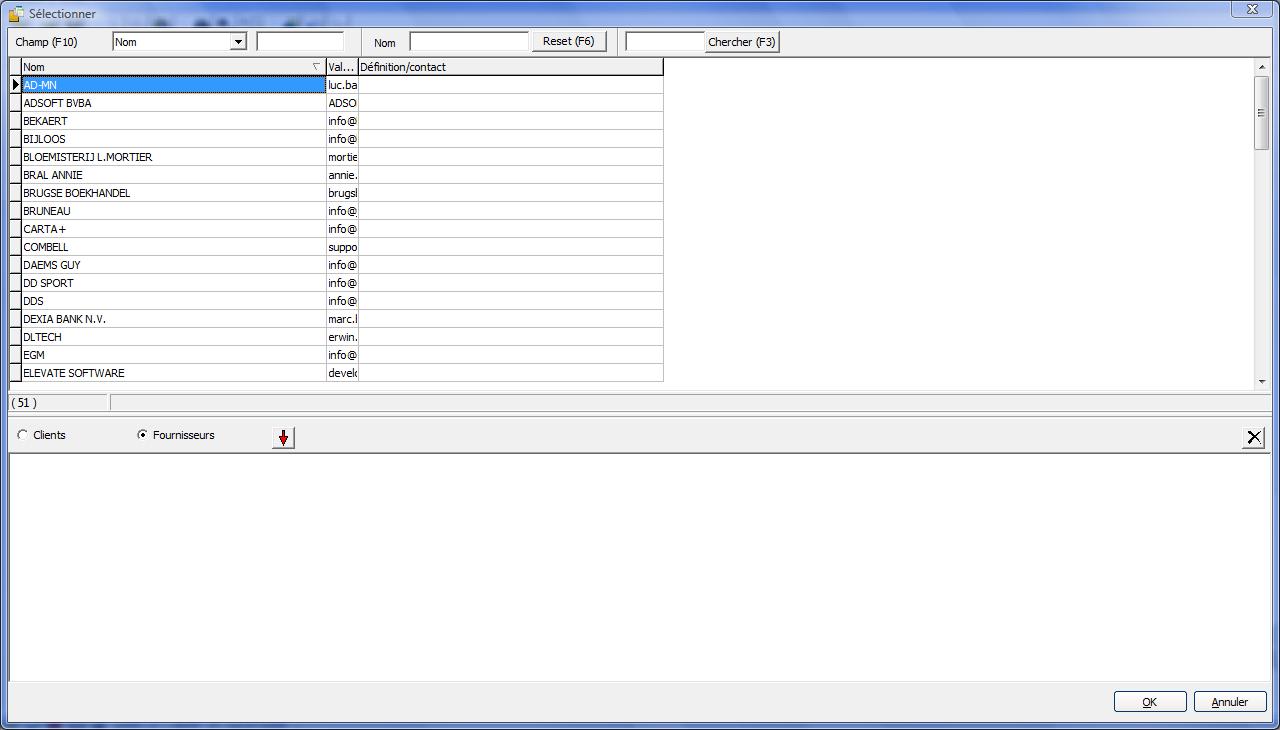
Task: Click the Nom column header
Action: 174,67
